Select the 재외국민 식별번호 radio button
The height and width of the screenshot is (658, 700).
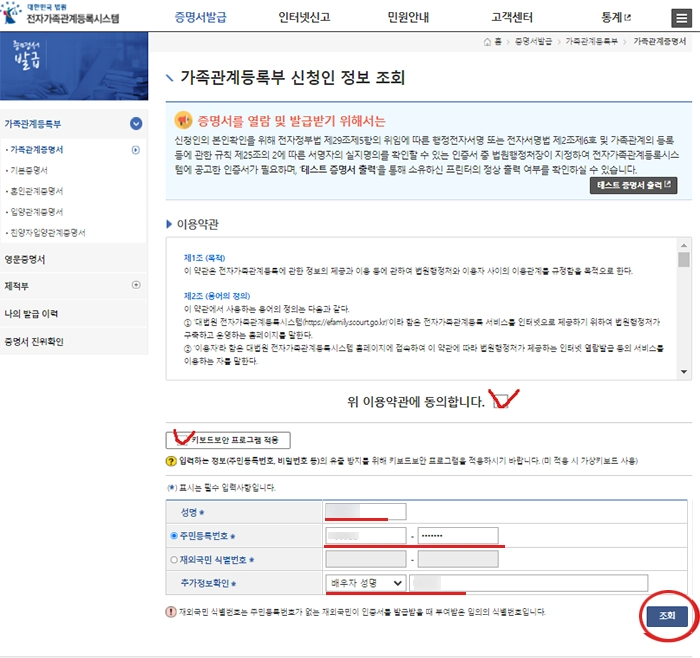tap(174, 559)
